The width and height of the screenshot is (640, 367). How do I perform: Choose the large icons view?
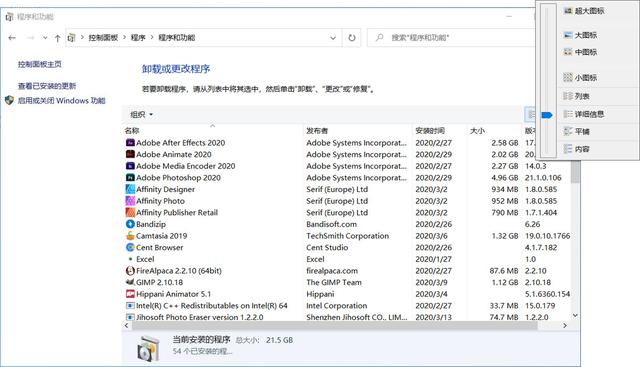coord(580,35)
